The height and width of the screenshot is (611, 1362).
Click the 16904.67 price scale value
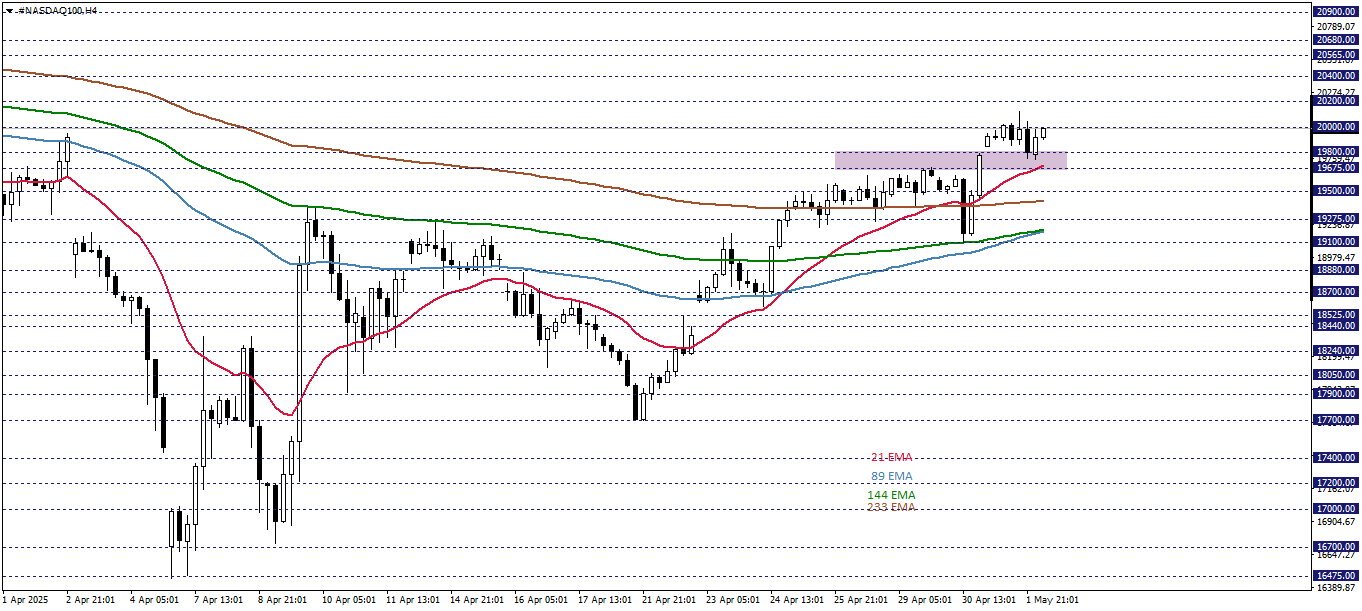1335,522
